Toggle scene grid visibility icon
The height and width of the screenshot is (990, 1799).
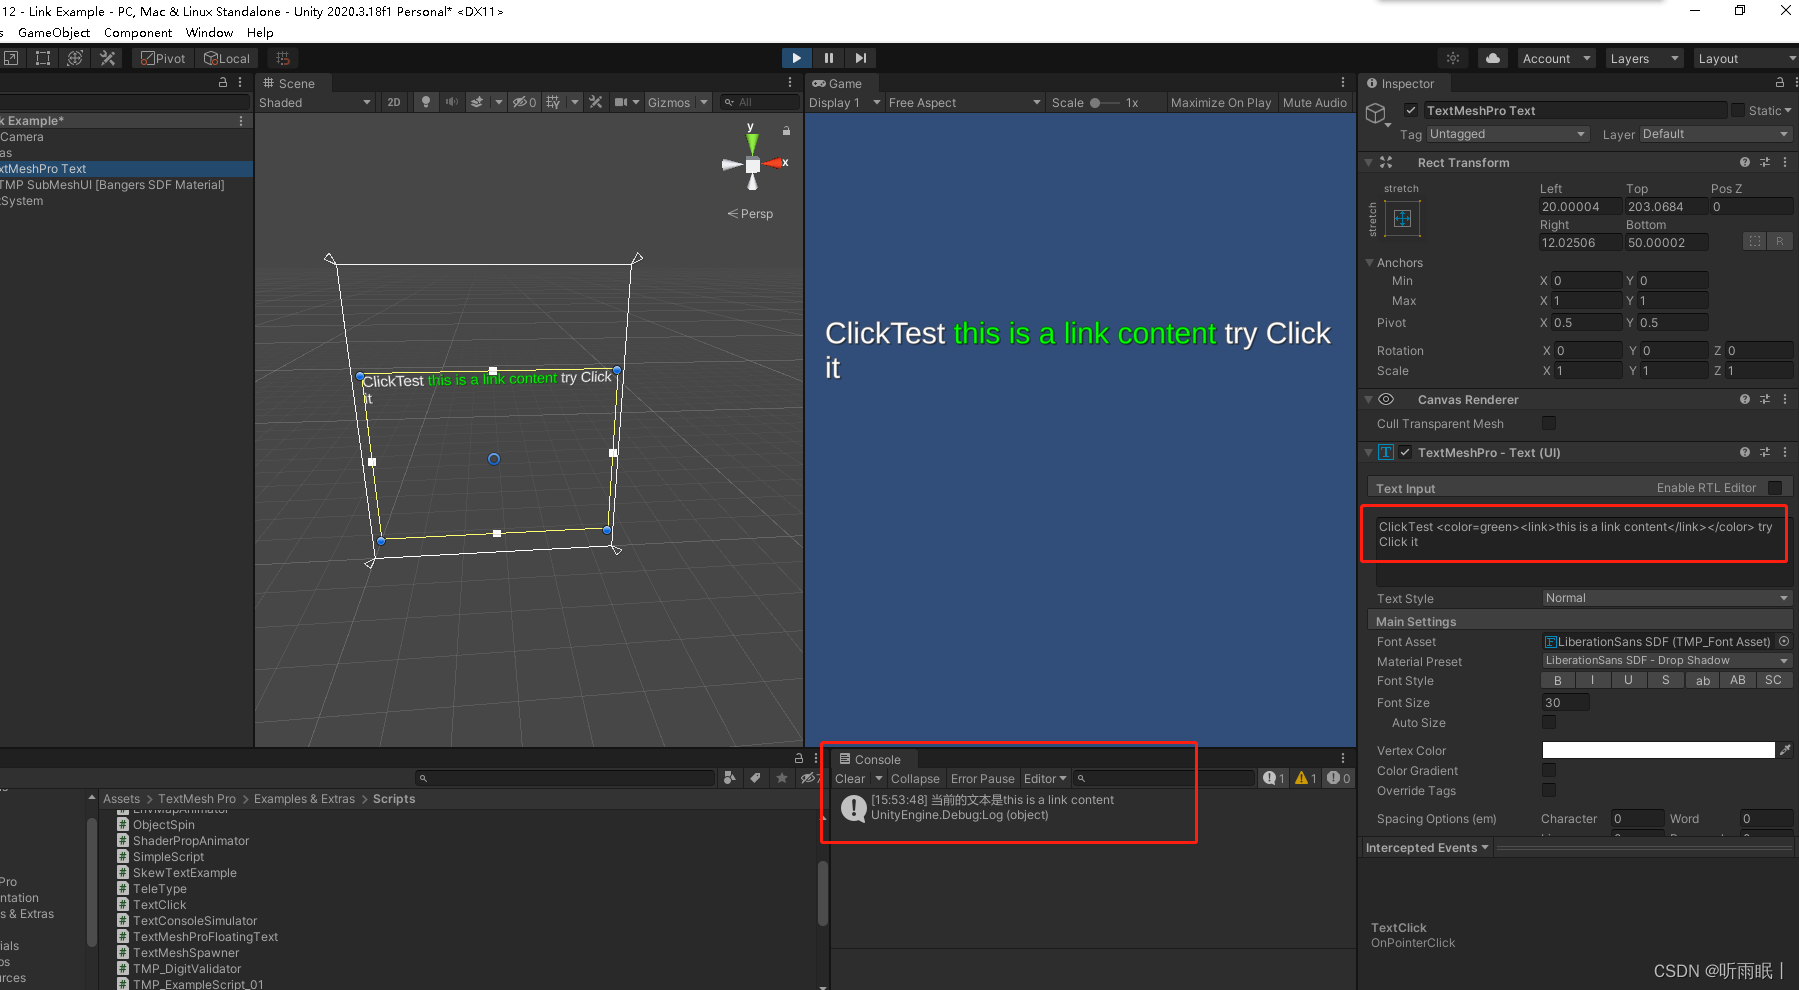coord(553,102)
